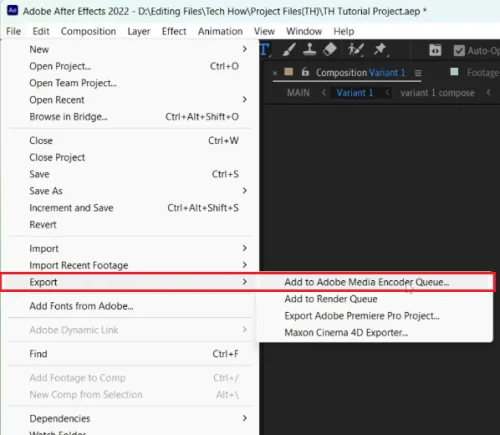Toggle the lock icon on Composition panel
Image resolution: width=500 pixels, height=435 pixels.
point(305,72)
